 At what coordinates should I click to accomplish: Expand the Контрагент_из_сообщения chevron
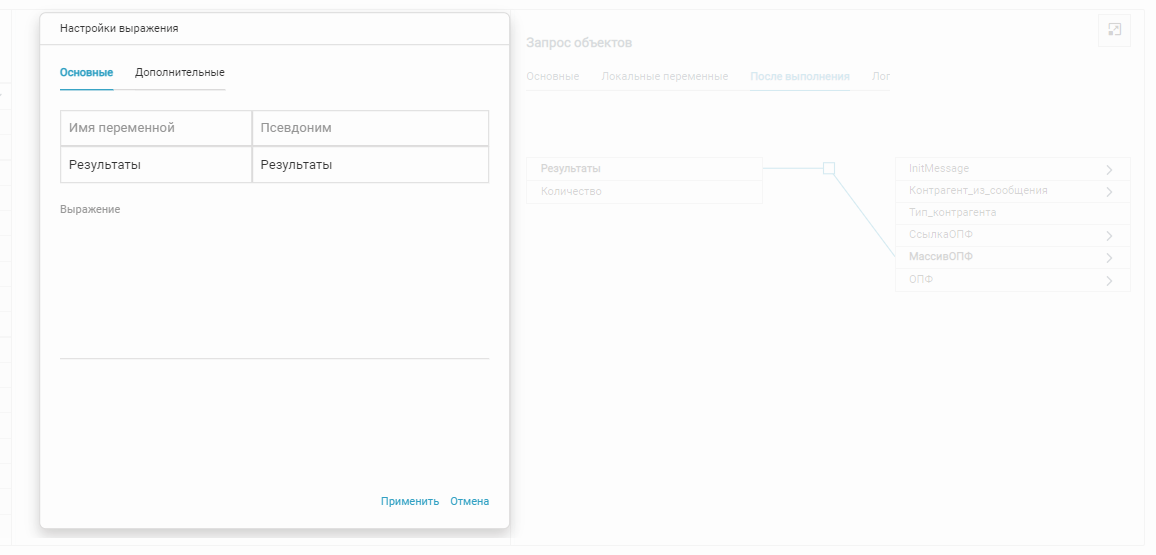[x=1109, y=192]
